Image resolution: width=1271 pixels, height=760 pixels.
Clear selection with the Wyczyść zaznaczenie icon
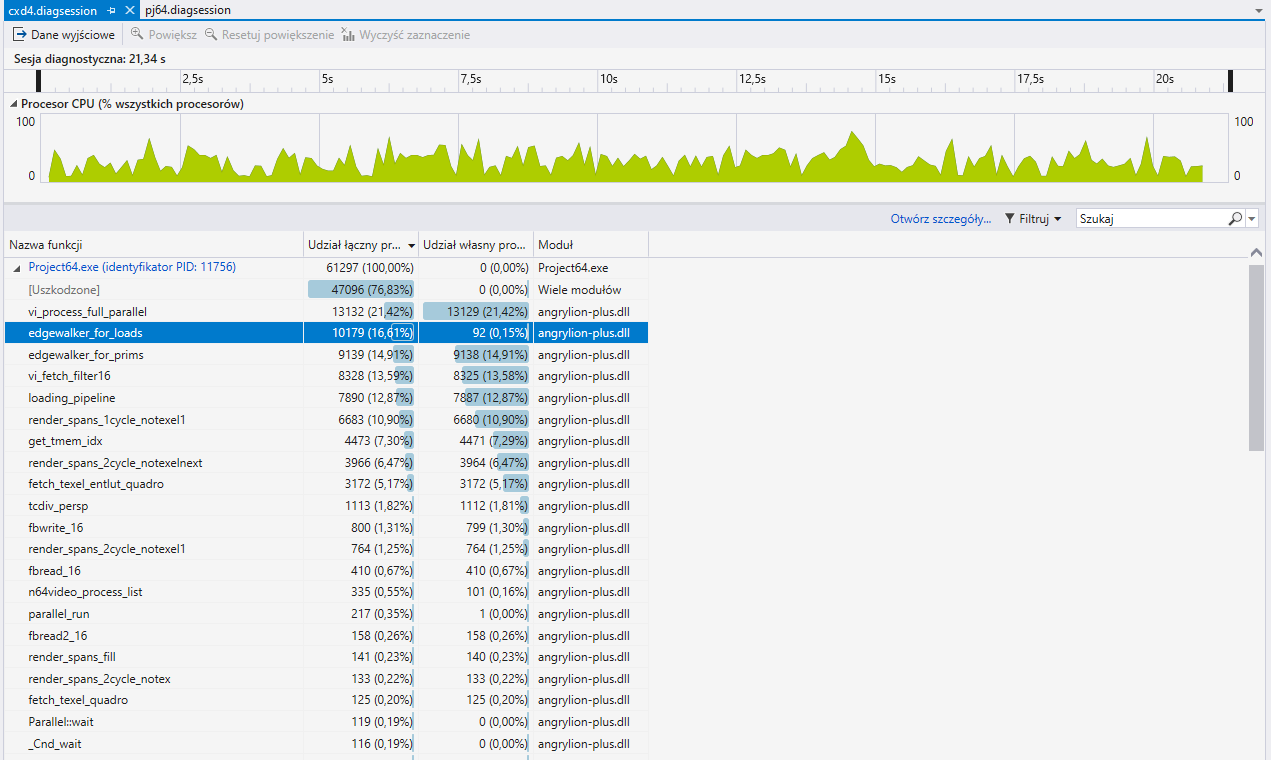[x=346, y=34]
